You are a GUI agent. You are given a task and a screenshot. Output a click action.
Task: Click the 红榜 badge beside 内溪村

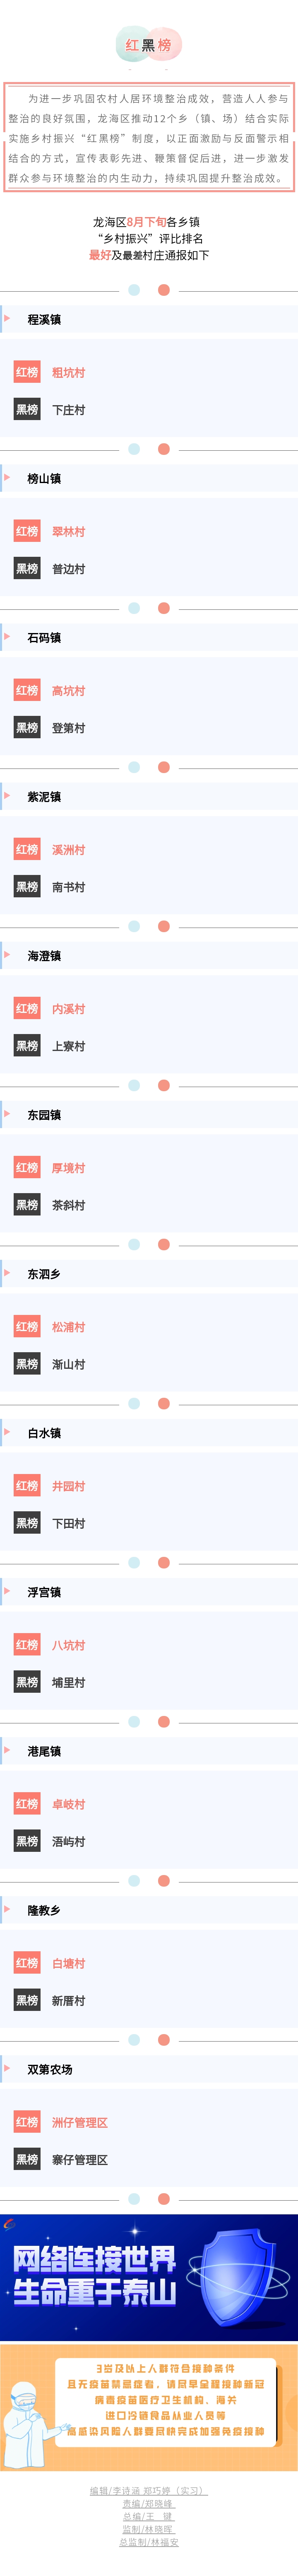[27, 1008]
